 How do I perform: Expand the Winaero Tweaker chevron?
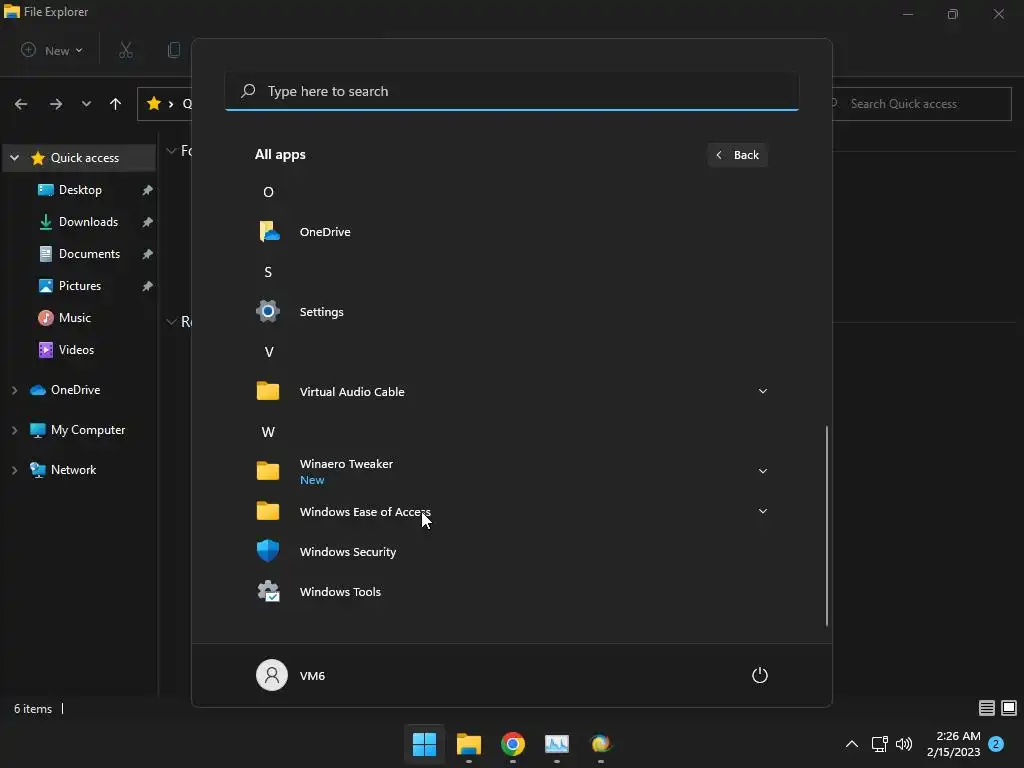tap(762, 471)
